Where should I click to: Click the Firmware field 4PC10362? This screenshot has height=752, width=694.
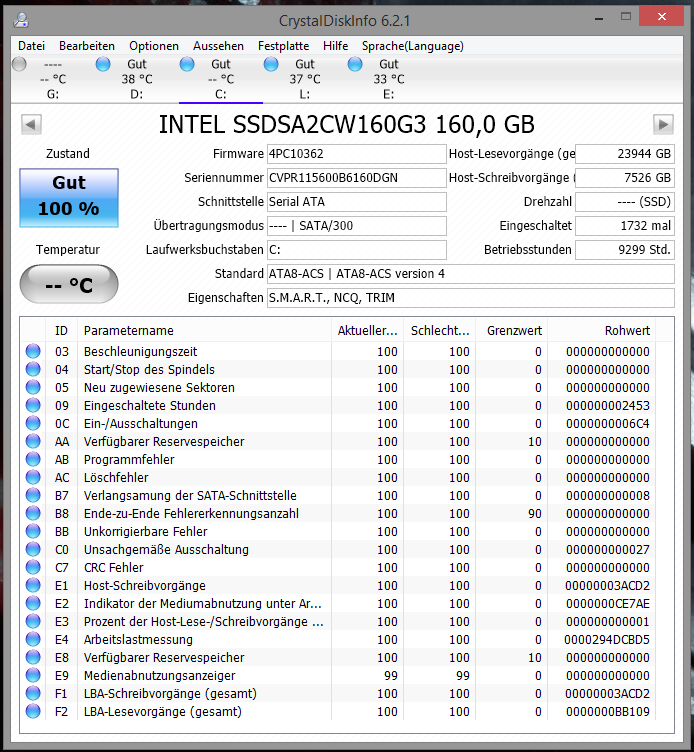point(356,154)
